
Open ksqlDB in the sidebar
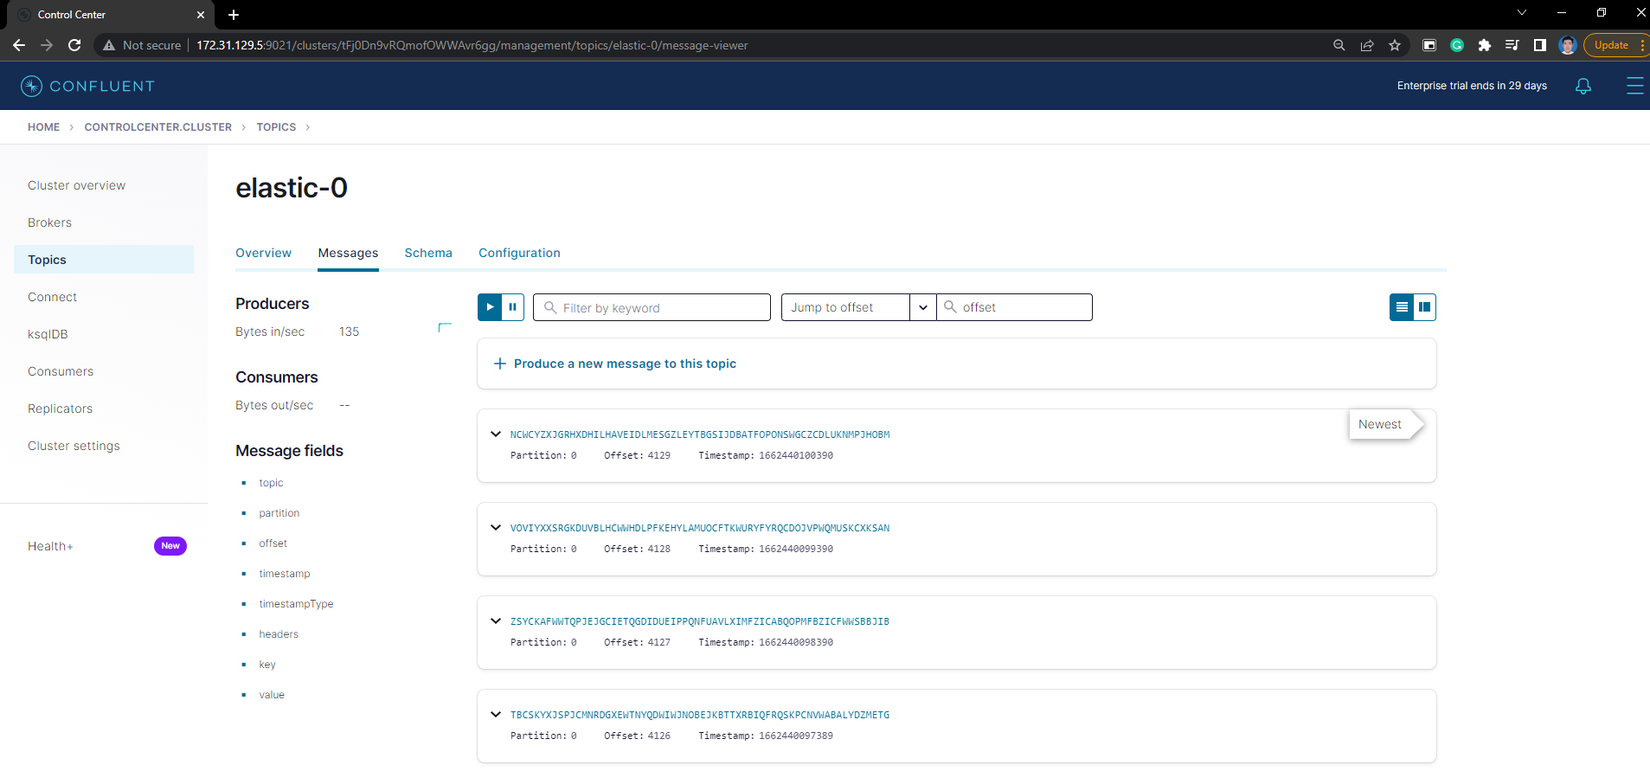click(48, 334)
